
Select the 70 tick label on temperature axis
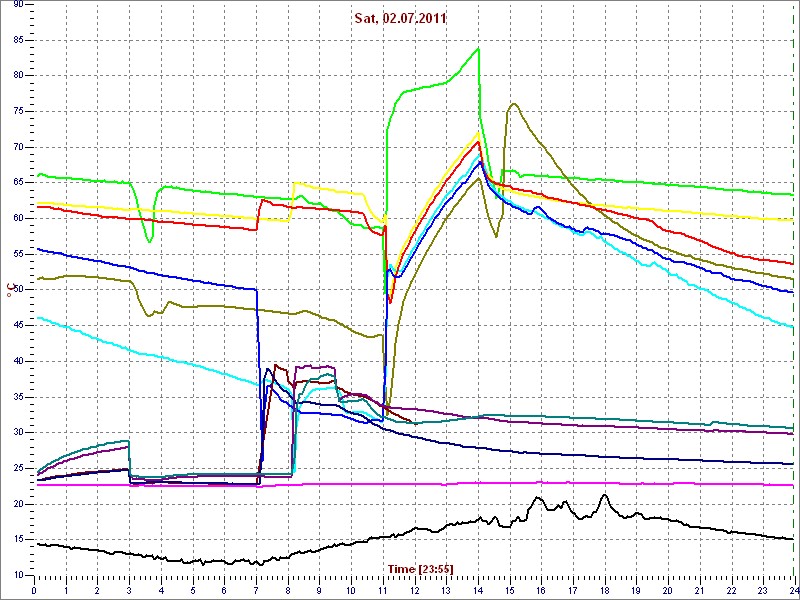(18, 147)
